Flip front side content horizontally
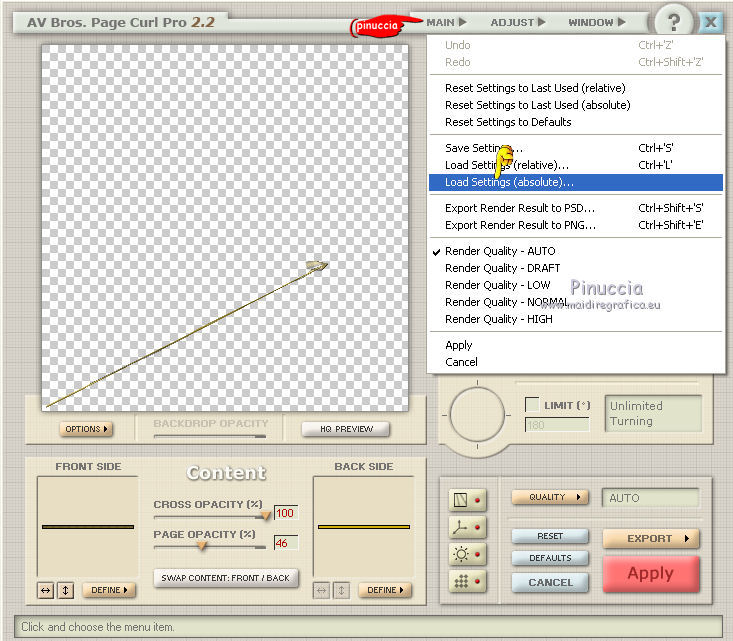This screenshot has height=641, width=733. [45, 591]
